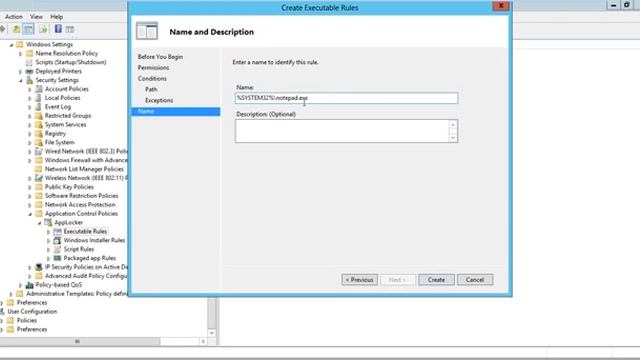Expand the Name Resolution Policy node
The height and width of the screenshot is (360, 640).
(x=20, y=53)
